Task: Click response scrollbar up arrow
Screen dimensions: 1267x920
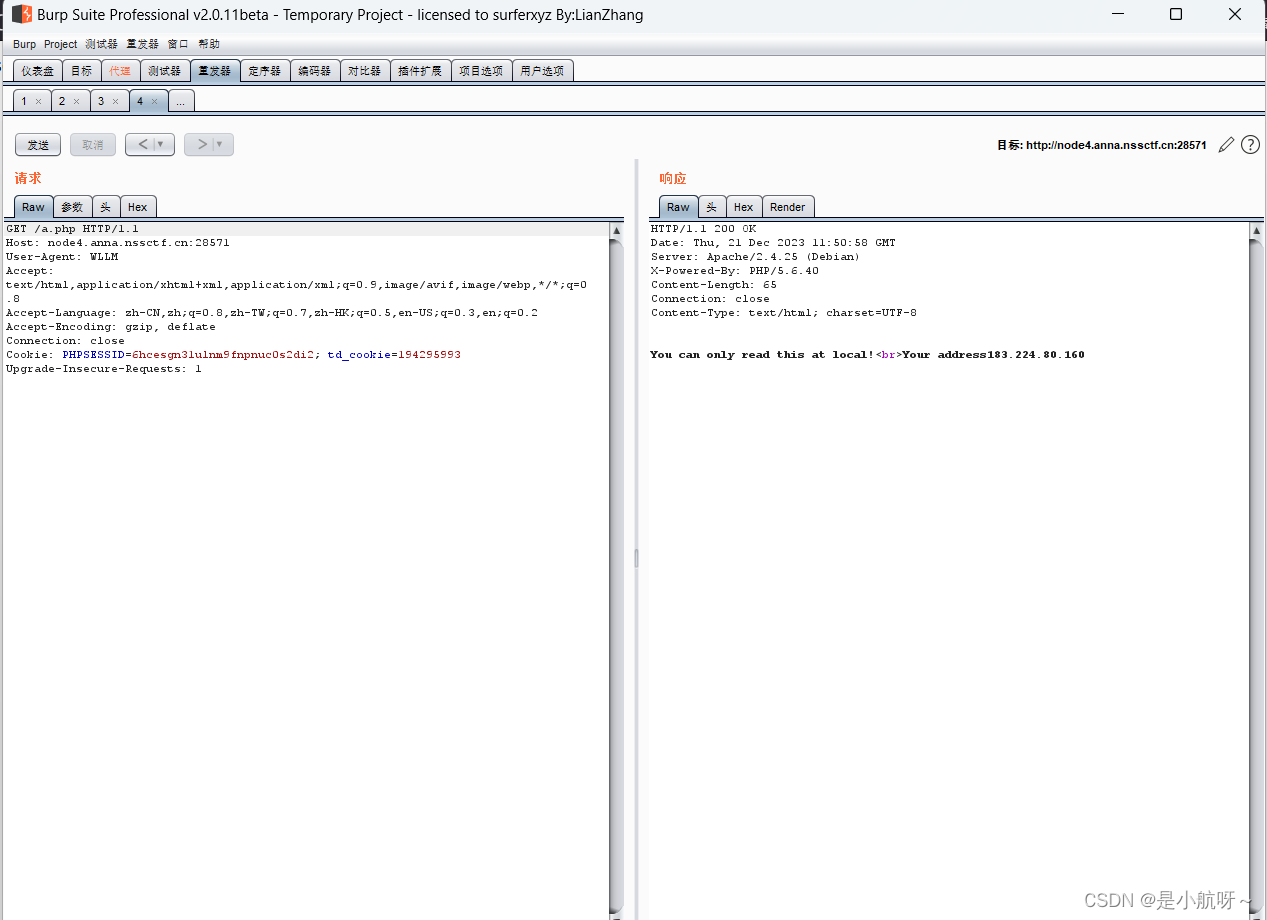Action: click(x=1256, y=231)
